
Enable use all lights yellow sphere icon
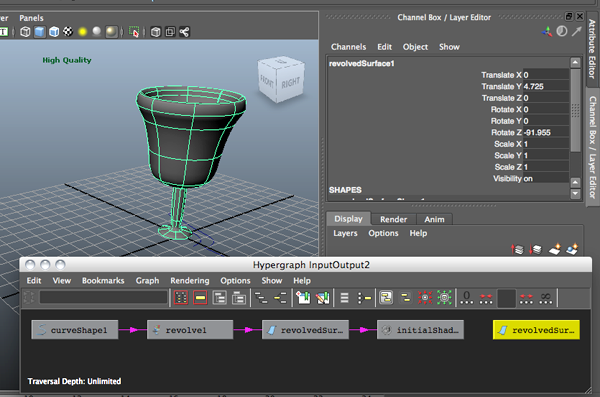coord(82,32)
